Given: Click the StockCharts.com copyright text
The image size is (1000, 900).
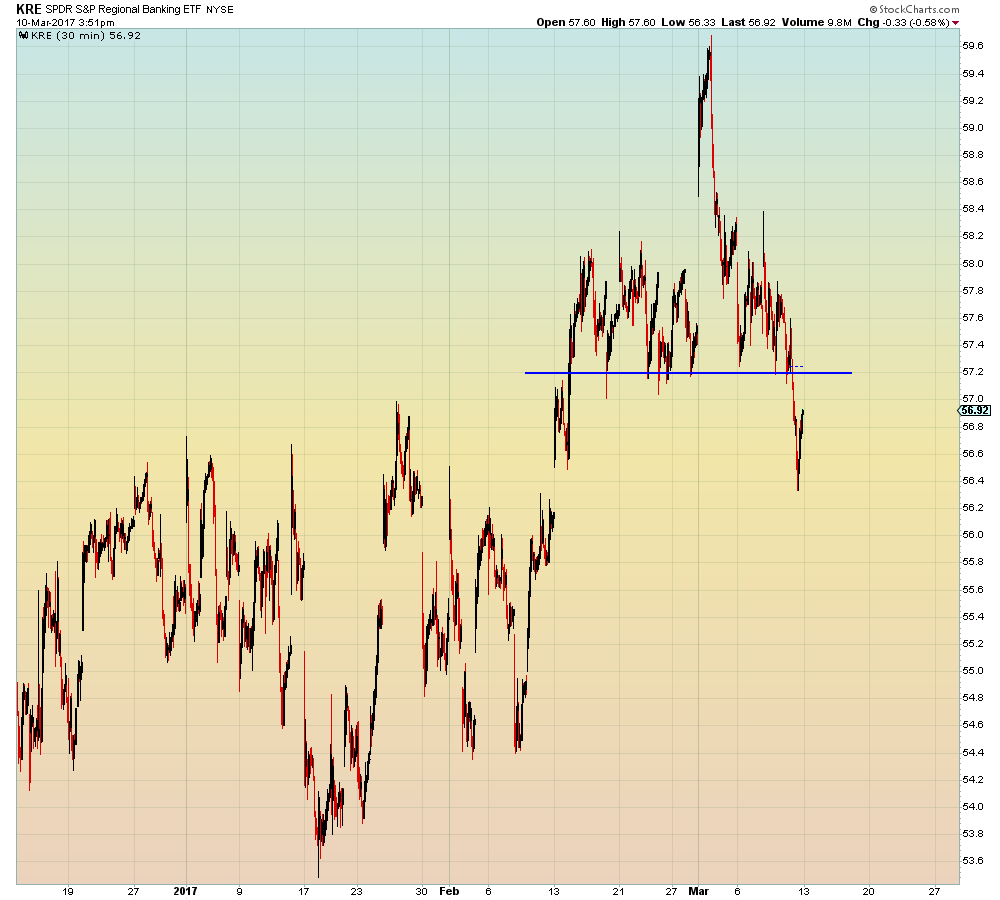Looking at the screenshot, I should 914,9.
